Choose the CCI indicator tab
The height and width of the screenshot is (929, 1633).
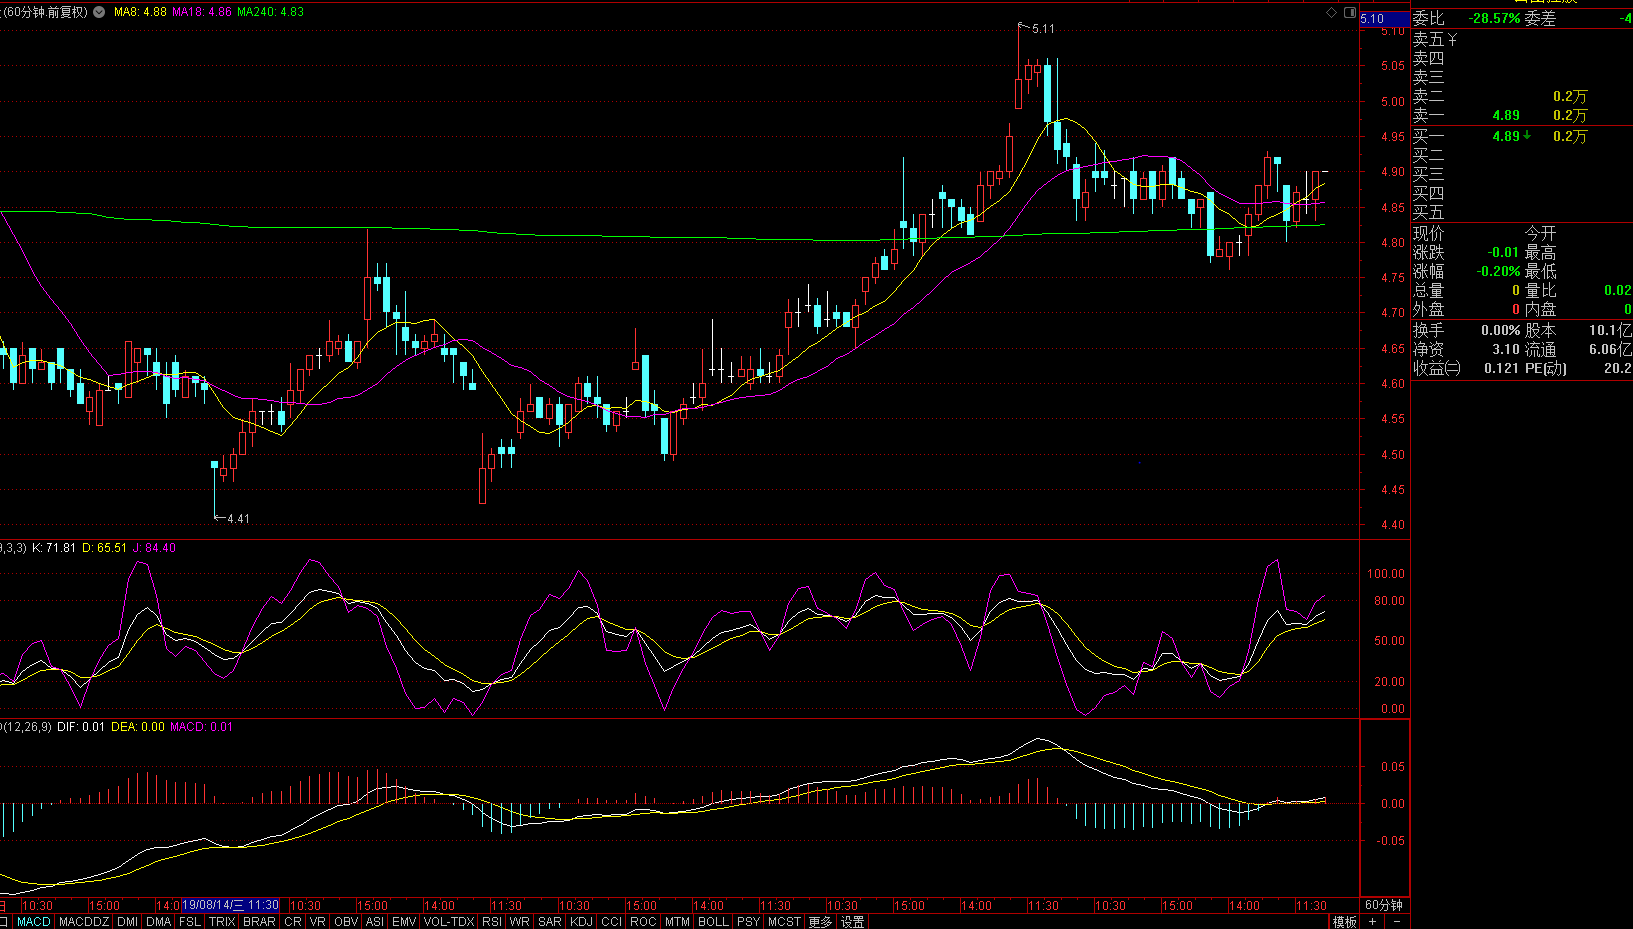611,922
